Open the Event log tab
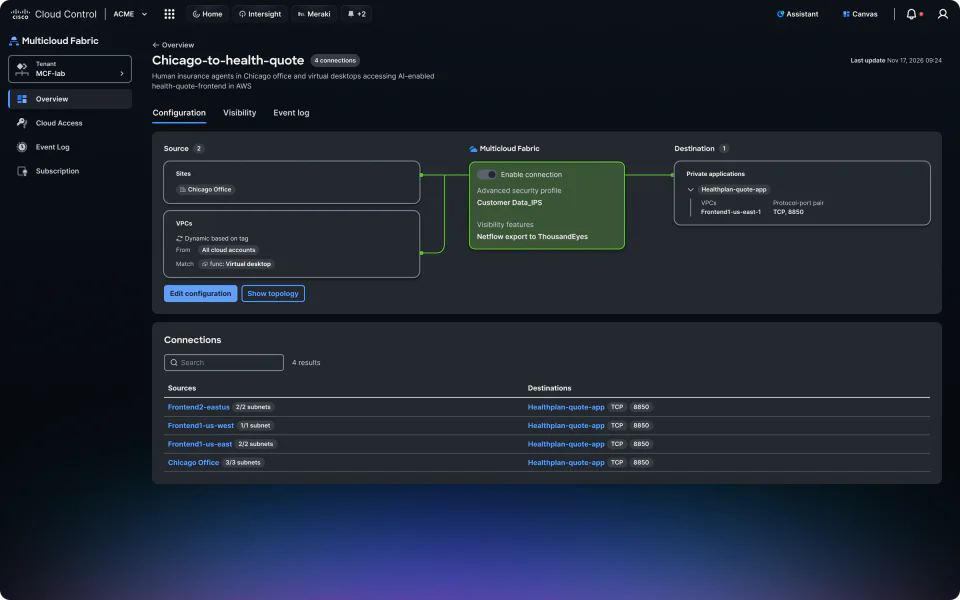This screenshot has width=960, height=600. click(291, 113)
